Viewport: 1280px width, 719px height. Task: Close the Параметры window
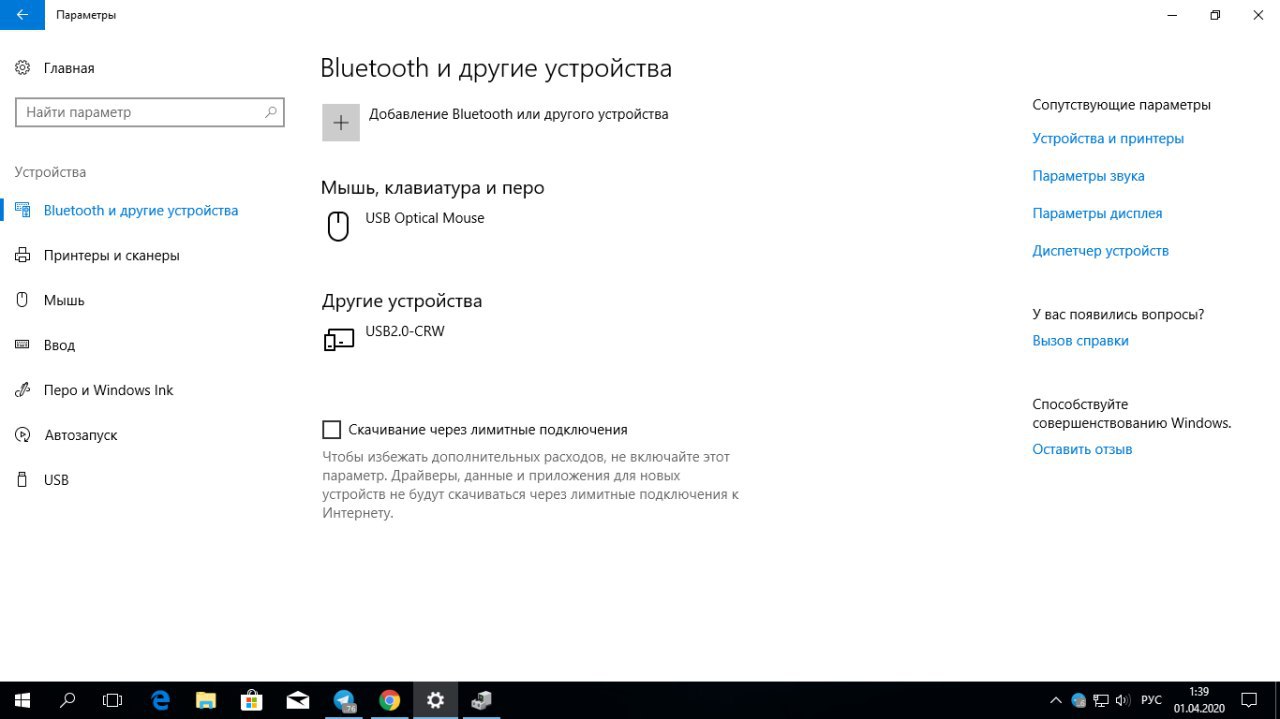[1260, 15]
